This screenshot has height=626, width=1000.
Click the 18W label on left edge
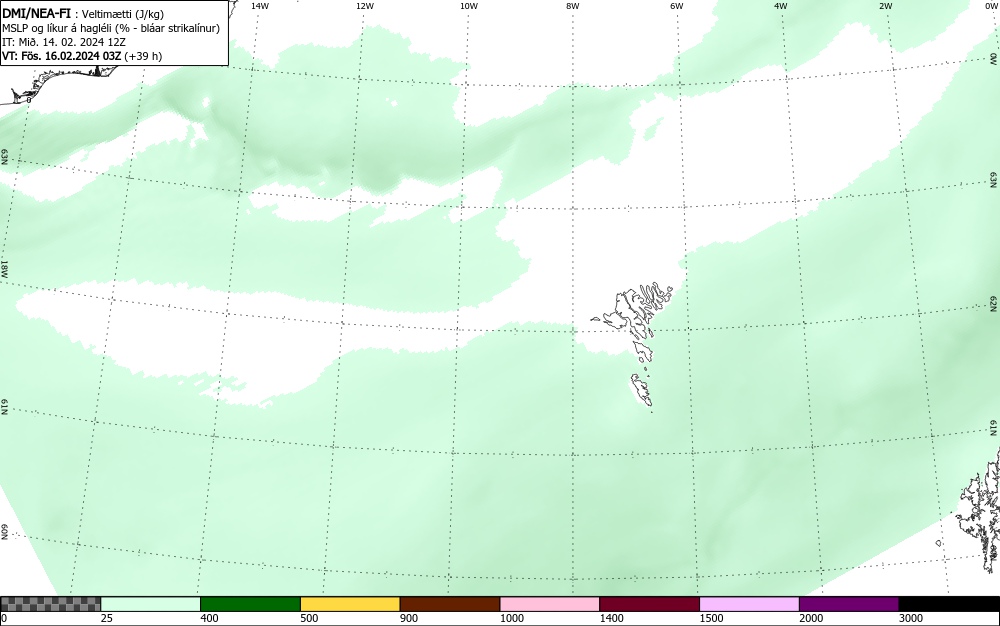pyautogui.click(x=4, y=268)
